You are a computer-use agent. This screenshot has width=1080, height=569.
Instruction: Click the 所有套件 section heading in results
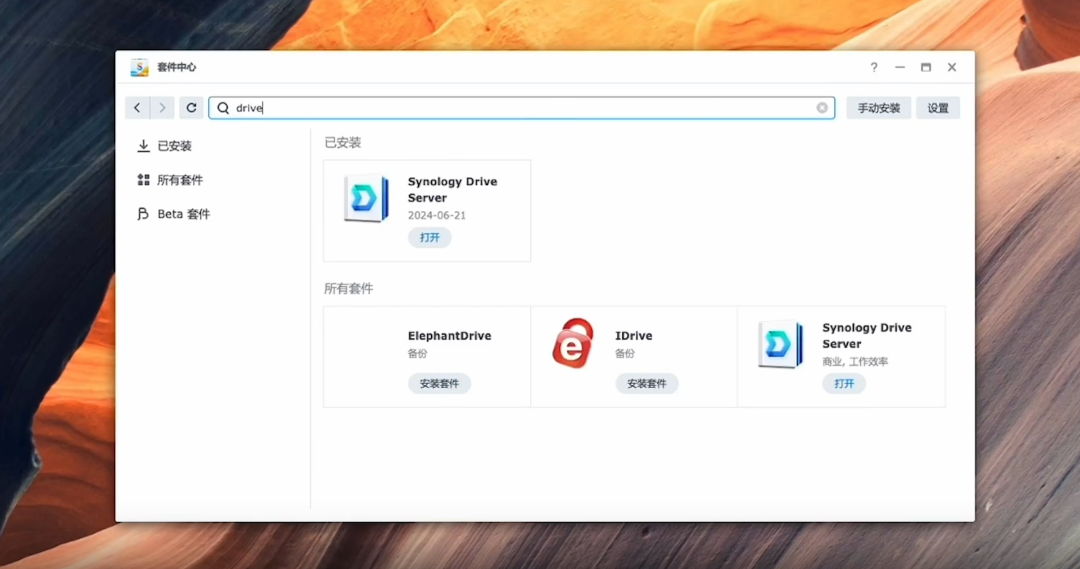click(349, 289)
